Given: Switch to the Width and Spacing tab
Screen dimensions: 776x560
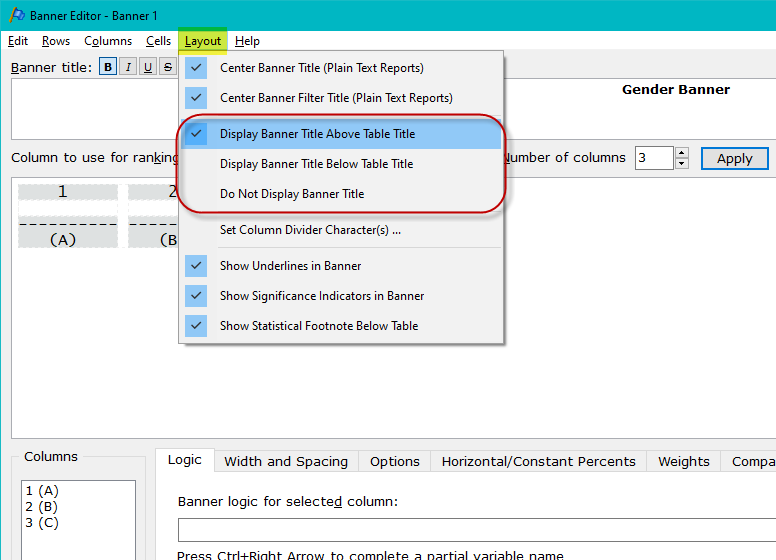Looking at the screenshot, I should [x=286, y=461].
